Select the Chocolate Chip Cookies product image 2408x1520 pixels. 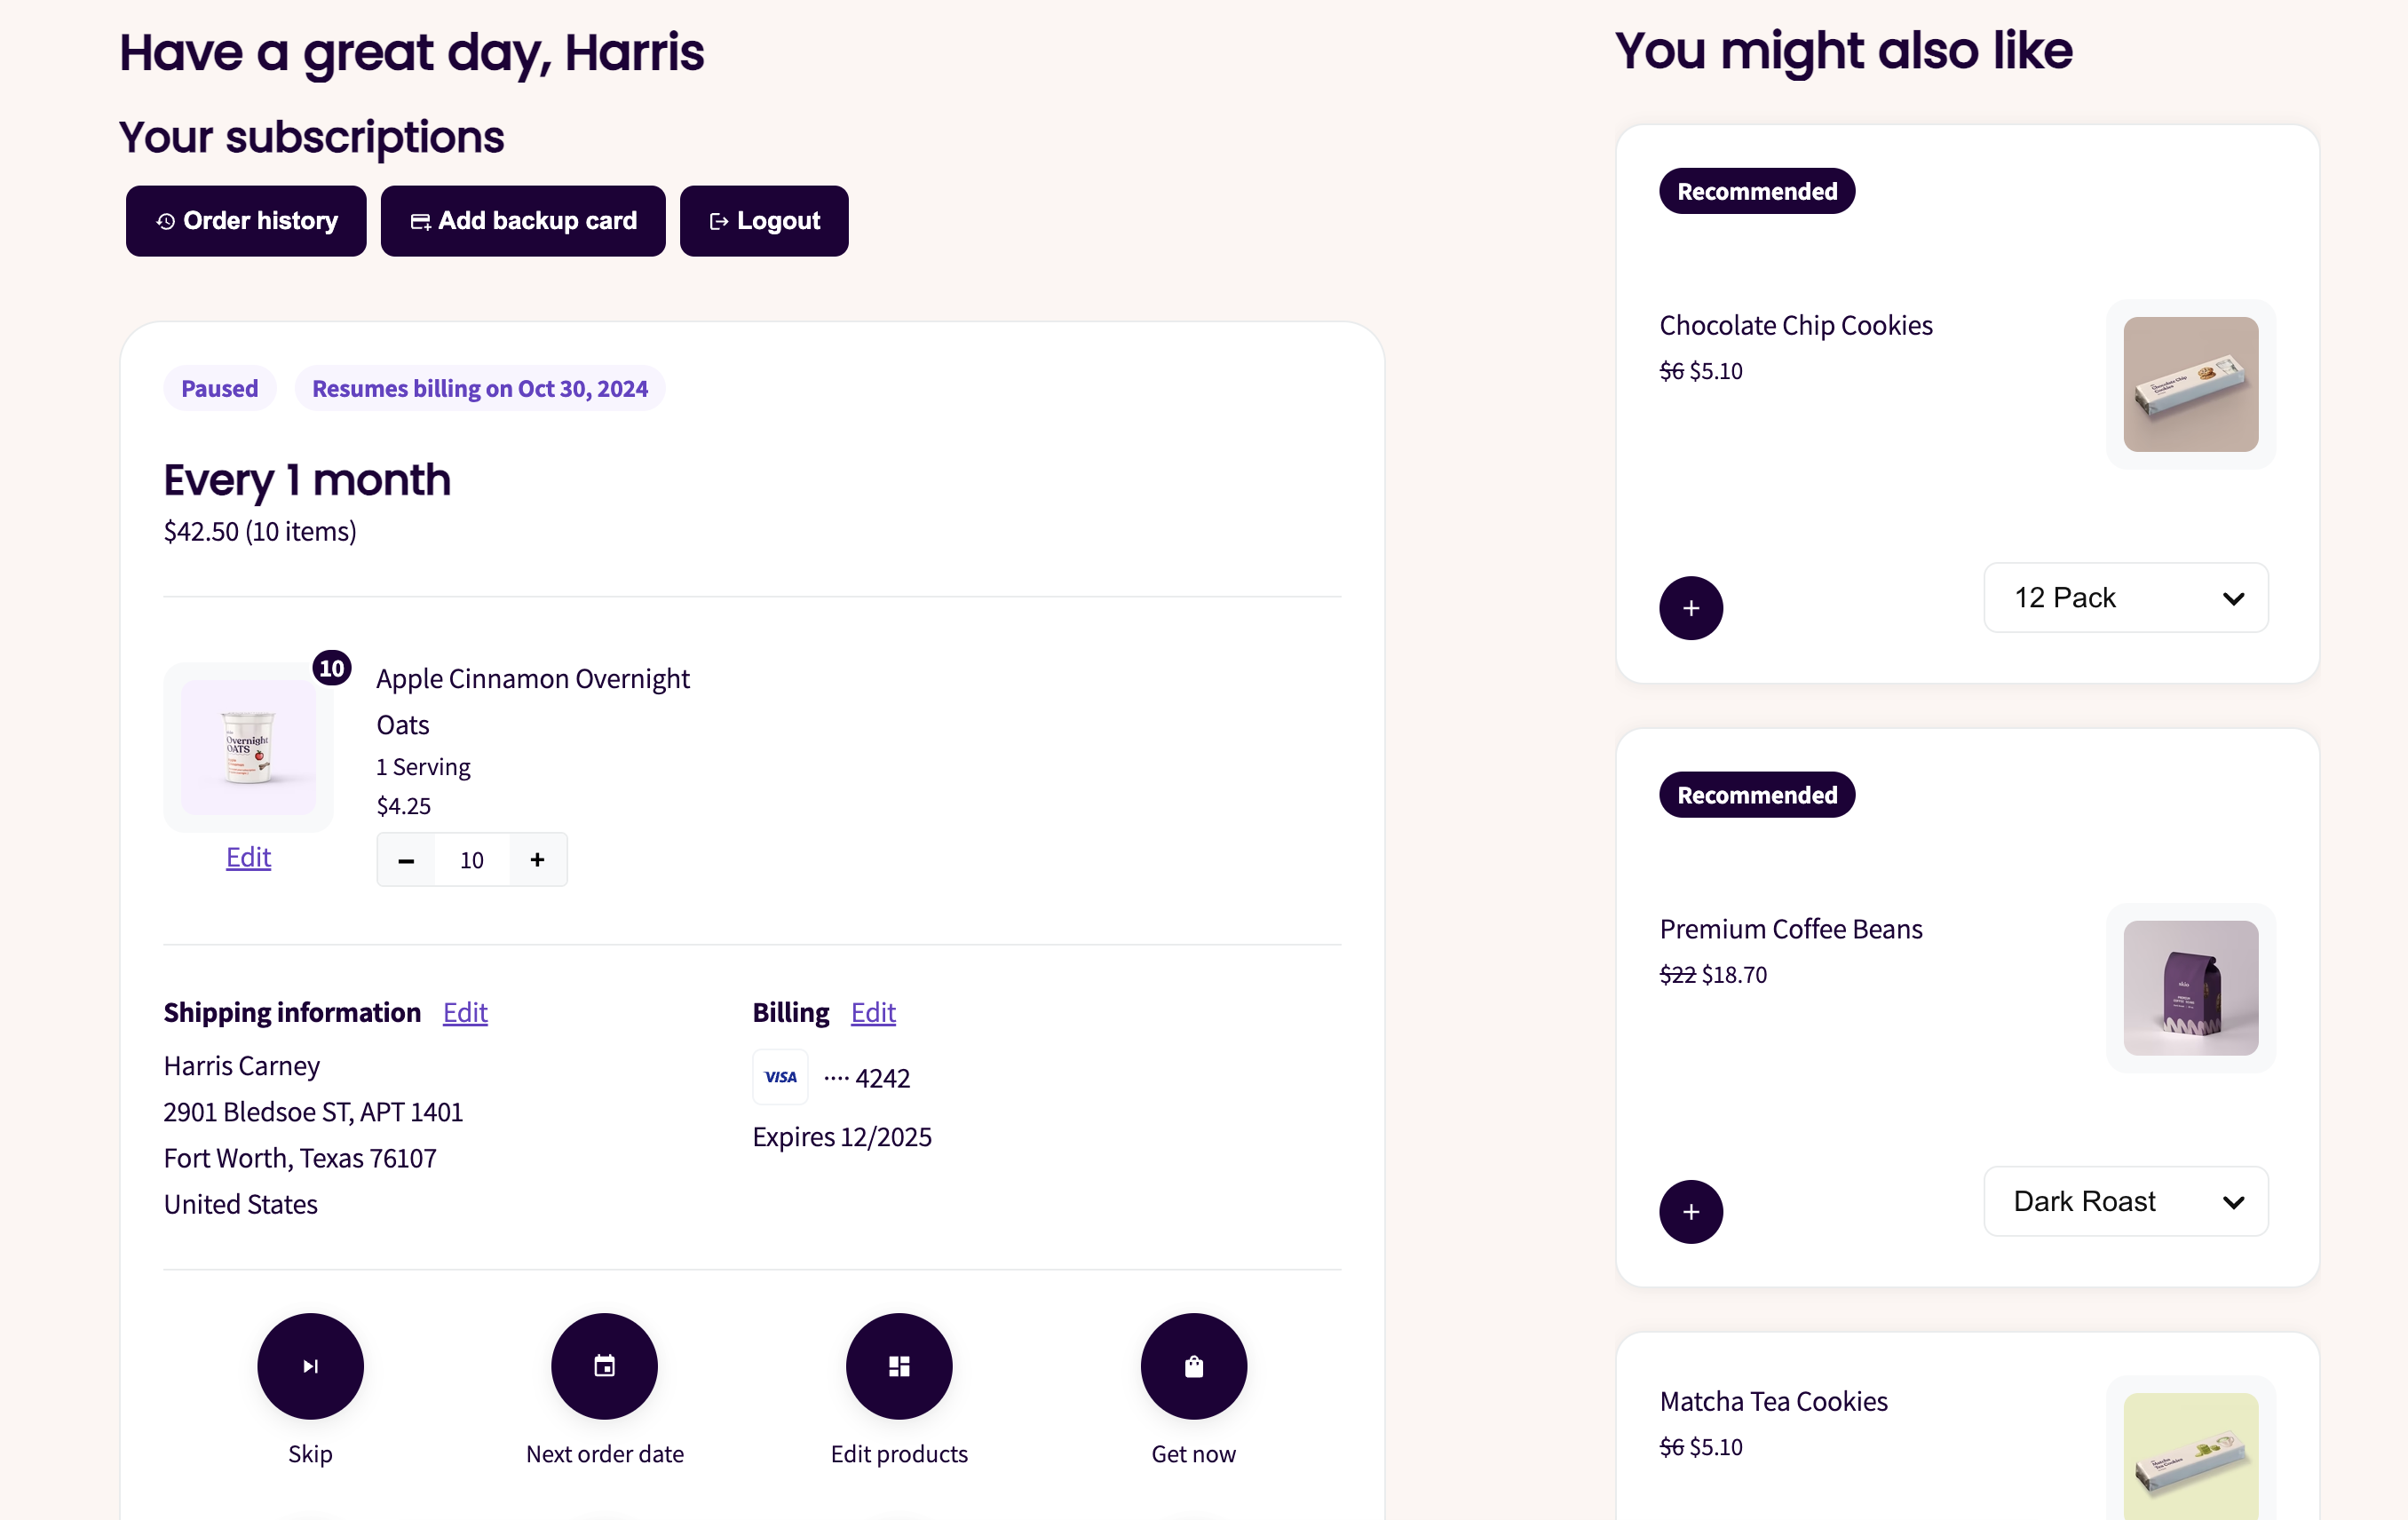2190,384
